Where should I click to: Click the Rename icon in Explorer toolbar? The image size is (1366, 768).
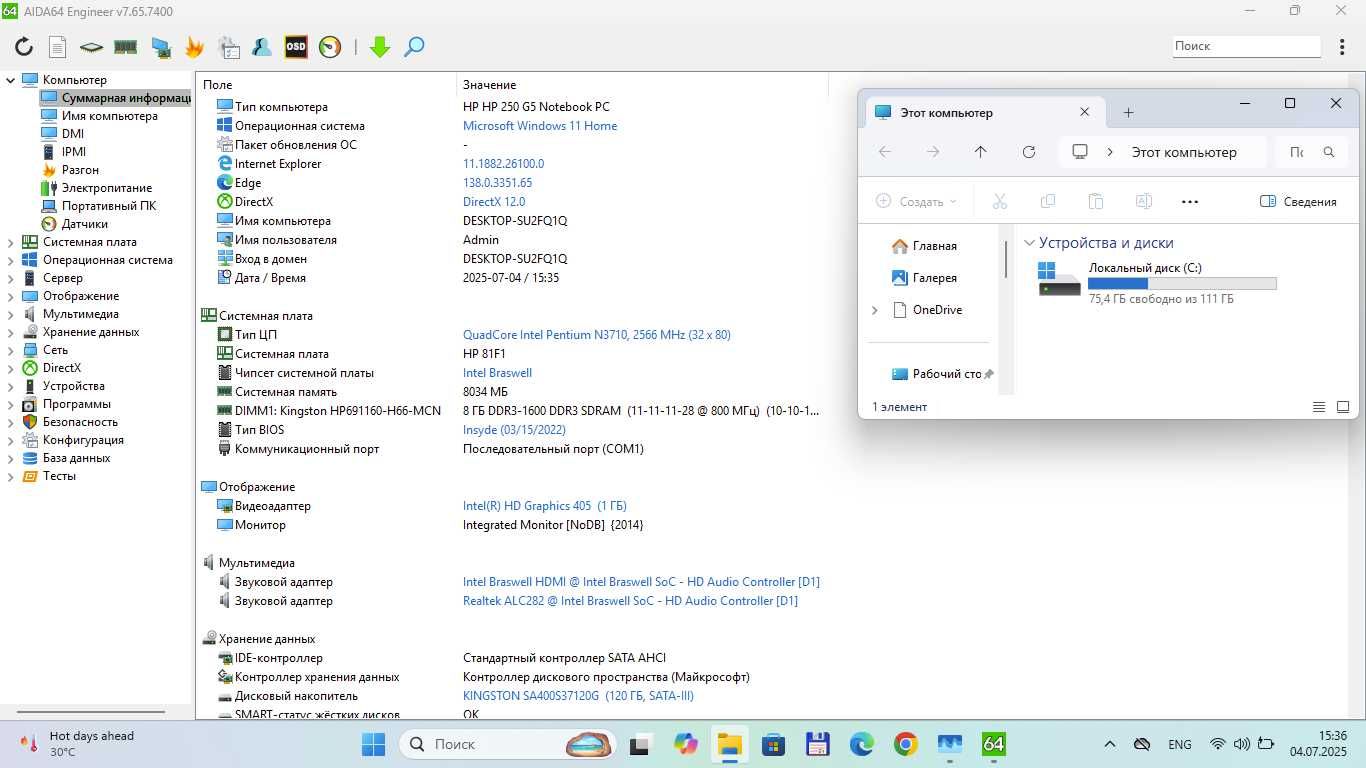(x=1144, y=201)
